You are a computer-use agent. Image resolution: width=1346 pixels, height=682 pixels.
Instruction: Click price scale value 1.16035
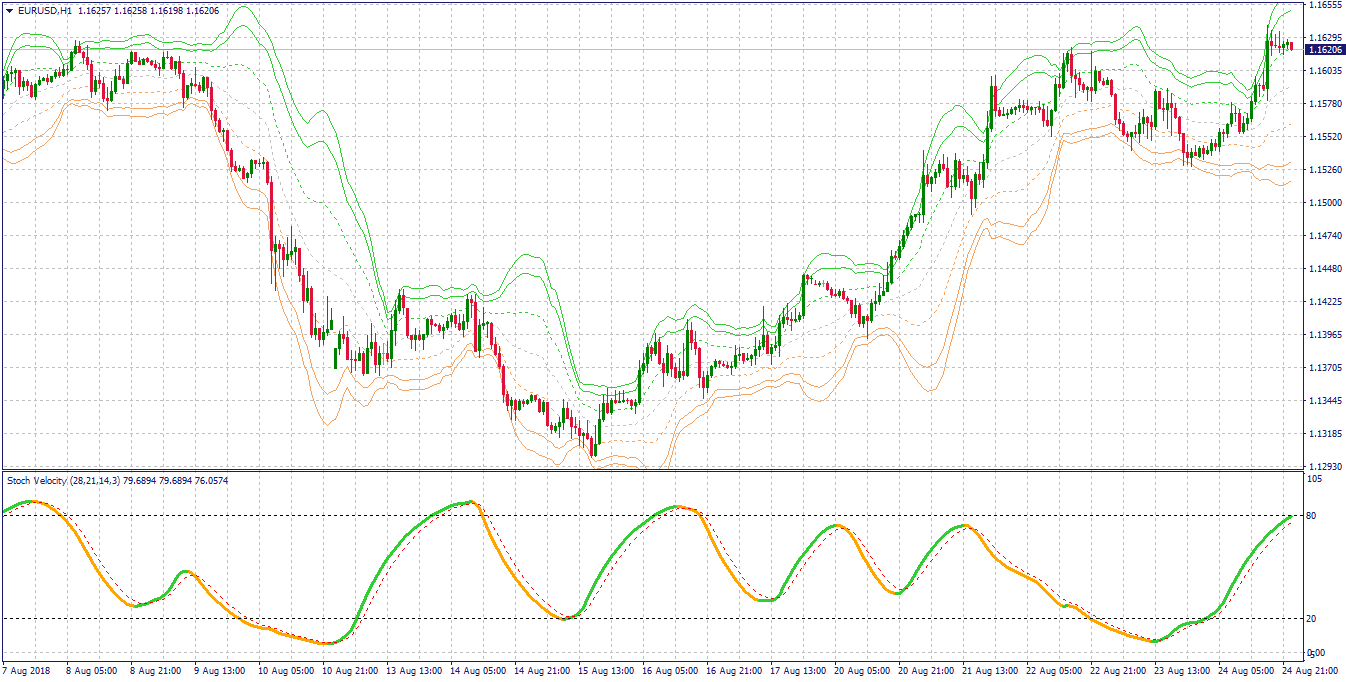tap(1325, 71)
